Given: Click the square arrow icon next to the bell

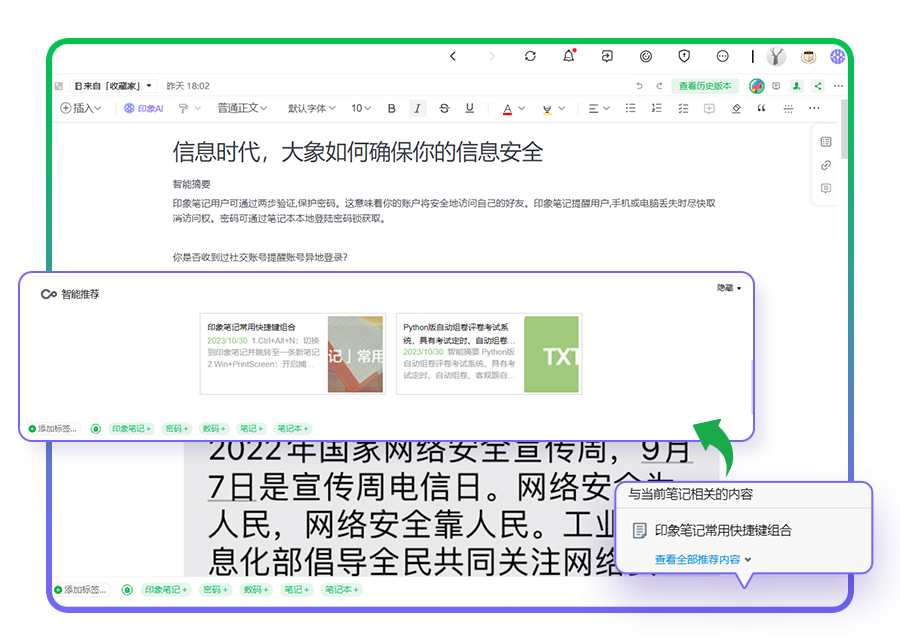Looking at the screenshot, I should 607,56.
